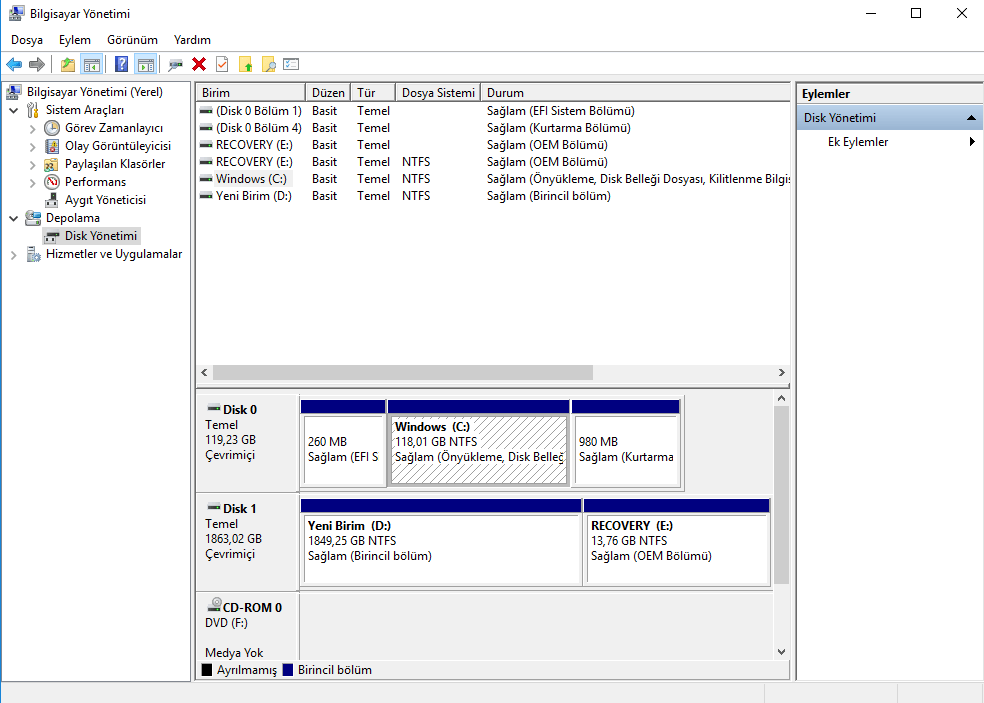This screenshot has width=984, height=703.
Task: Toggle the action pane visibility
Action: click(144, 63)
